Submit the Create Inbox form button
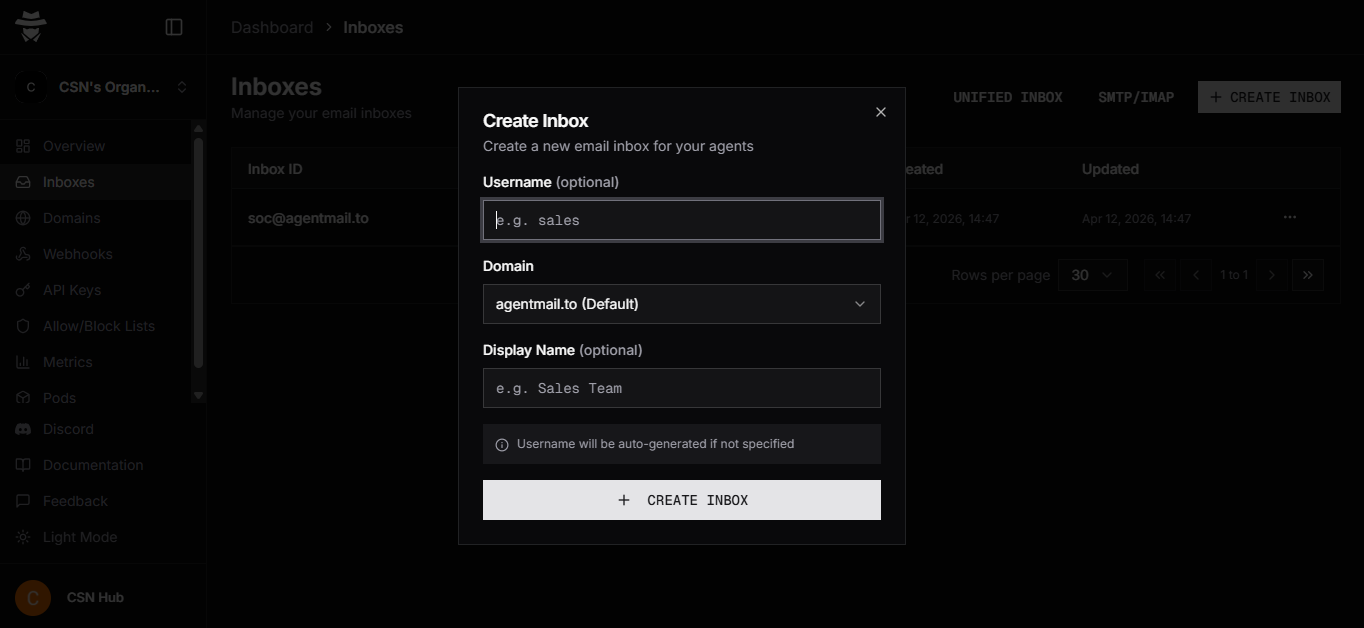This screenshot has height=628, width=1364. coord(682,500)
